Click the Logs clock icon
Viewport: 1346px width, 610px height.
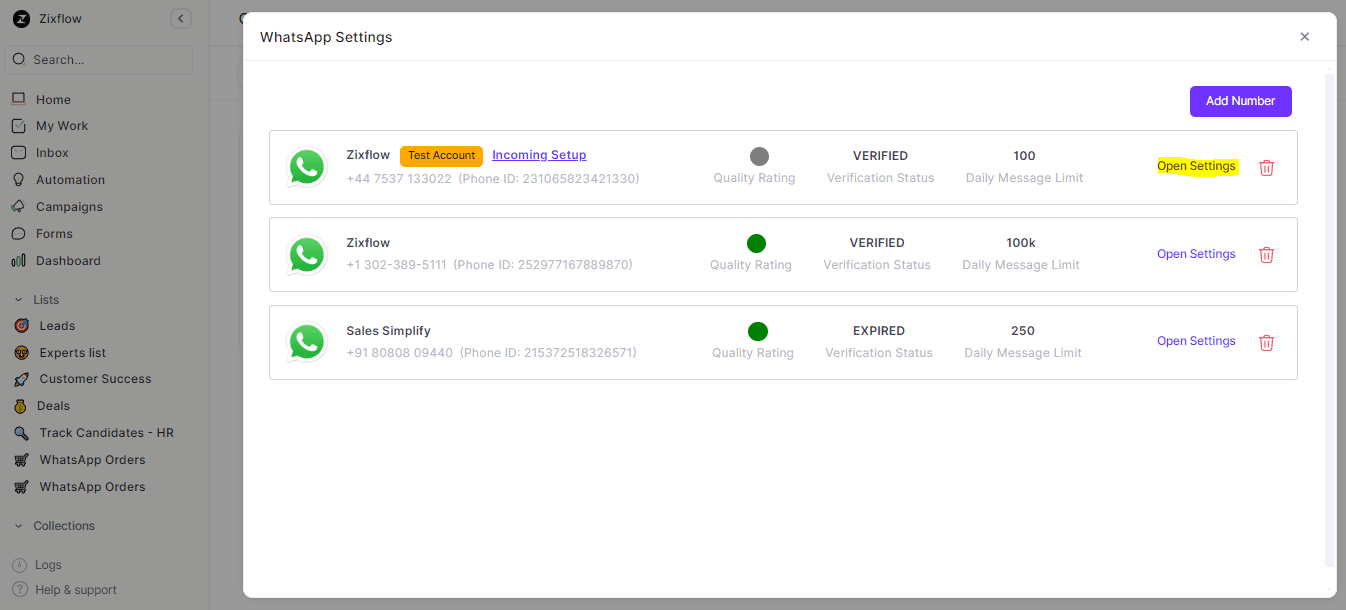coord(19,565)
